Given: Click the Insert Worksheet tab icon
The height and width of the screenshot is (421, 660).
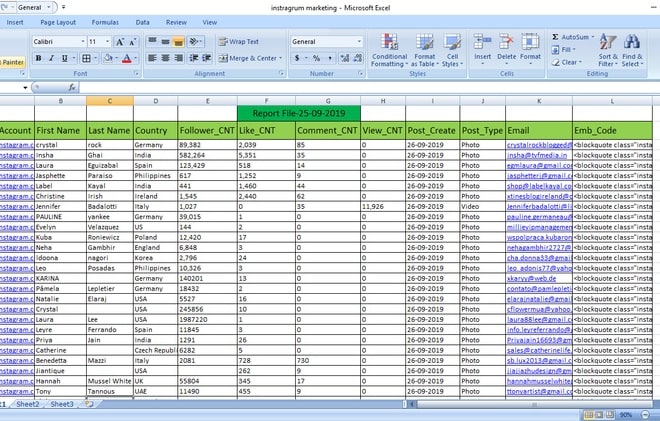Looking at the screenshot, I should 89,404.
